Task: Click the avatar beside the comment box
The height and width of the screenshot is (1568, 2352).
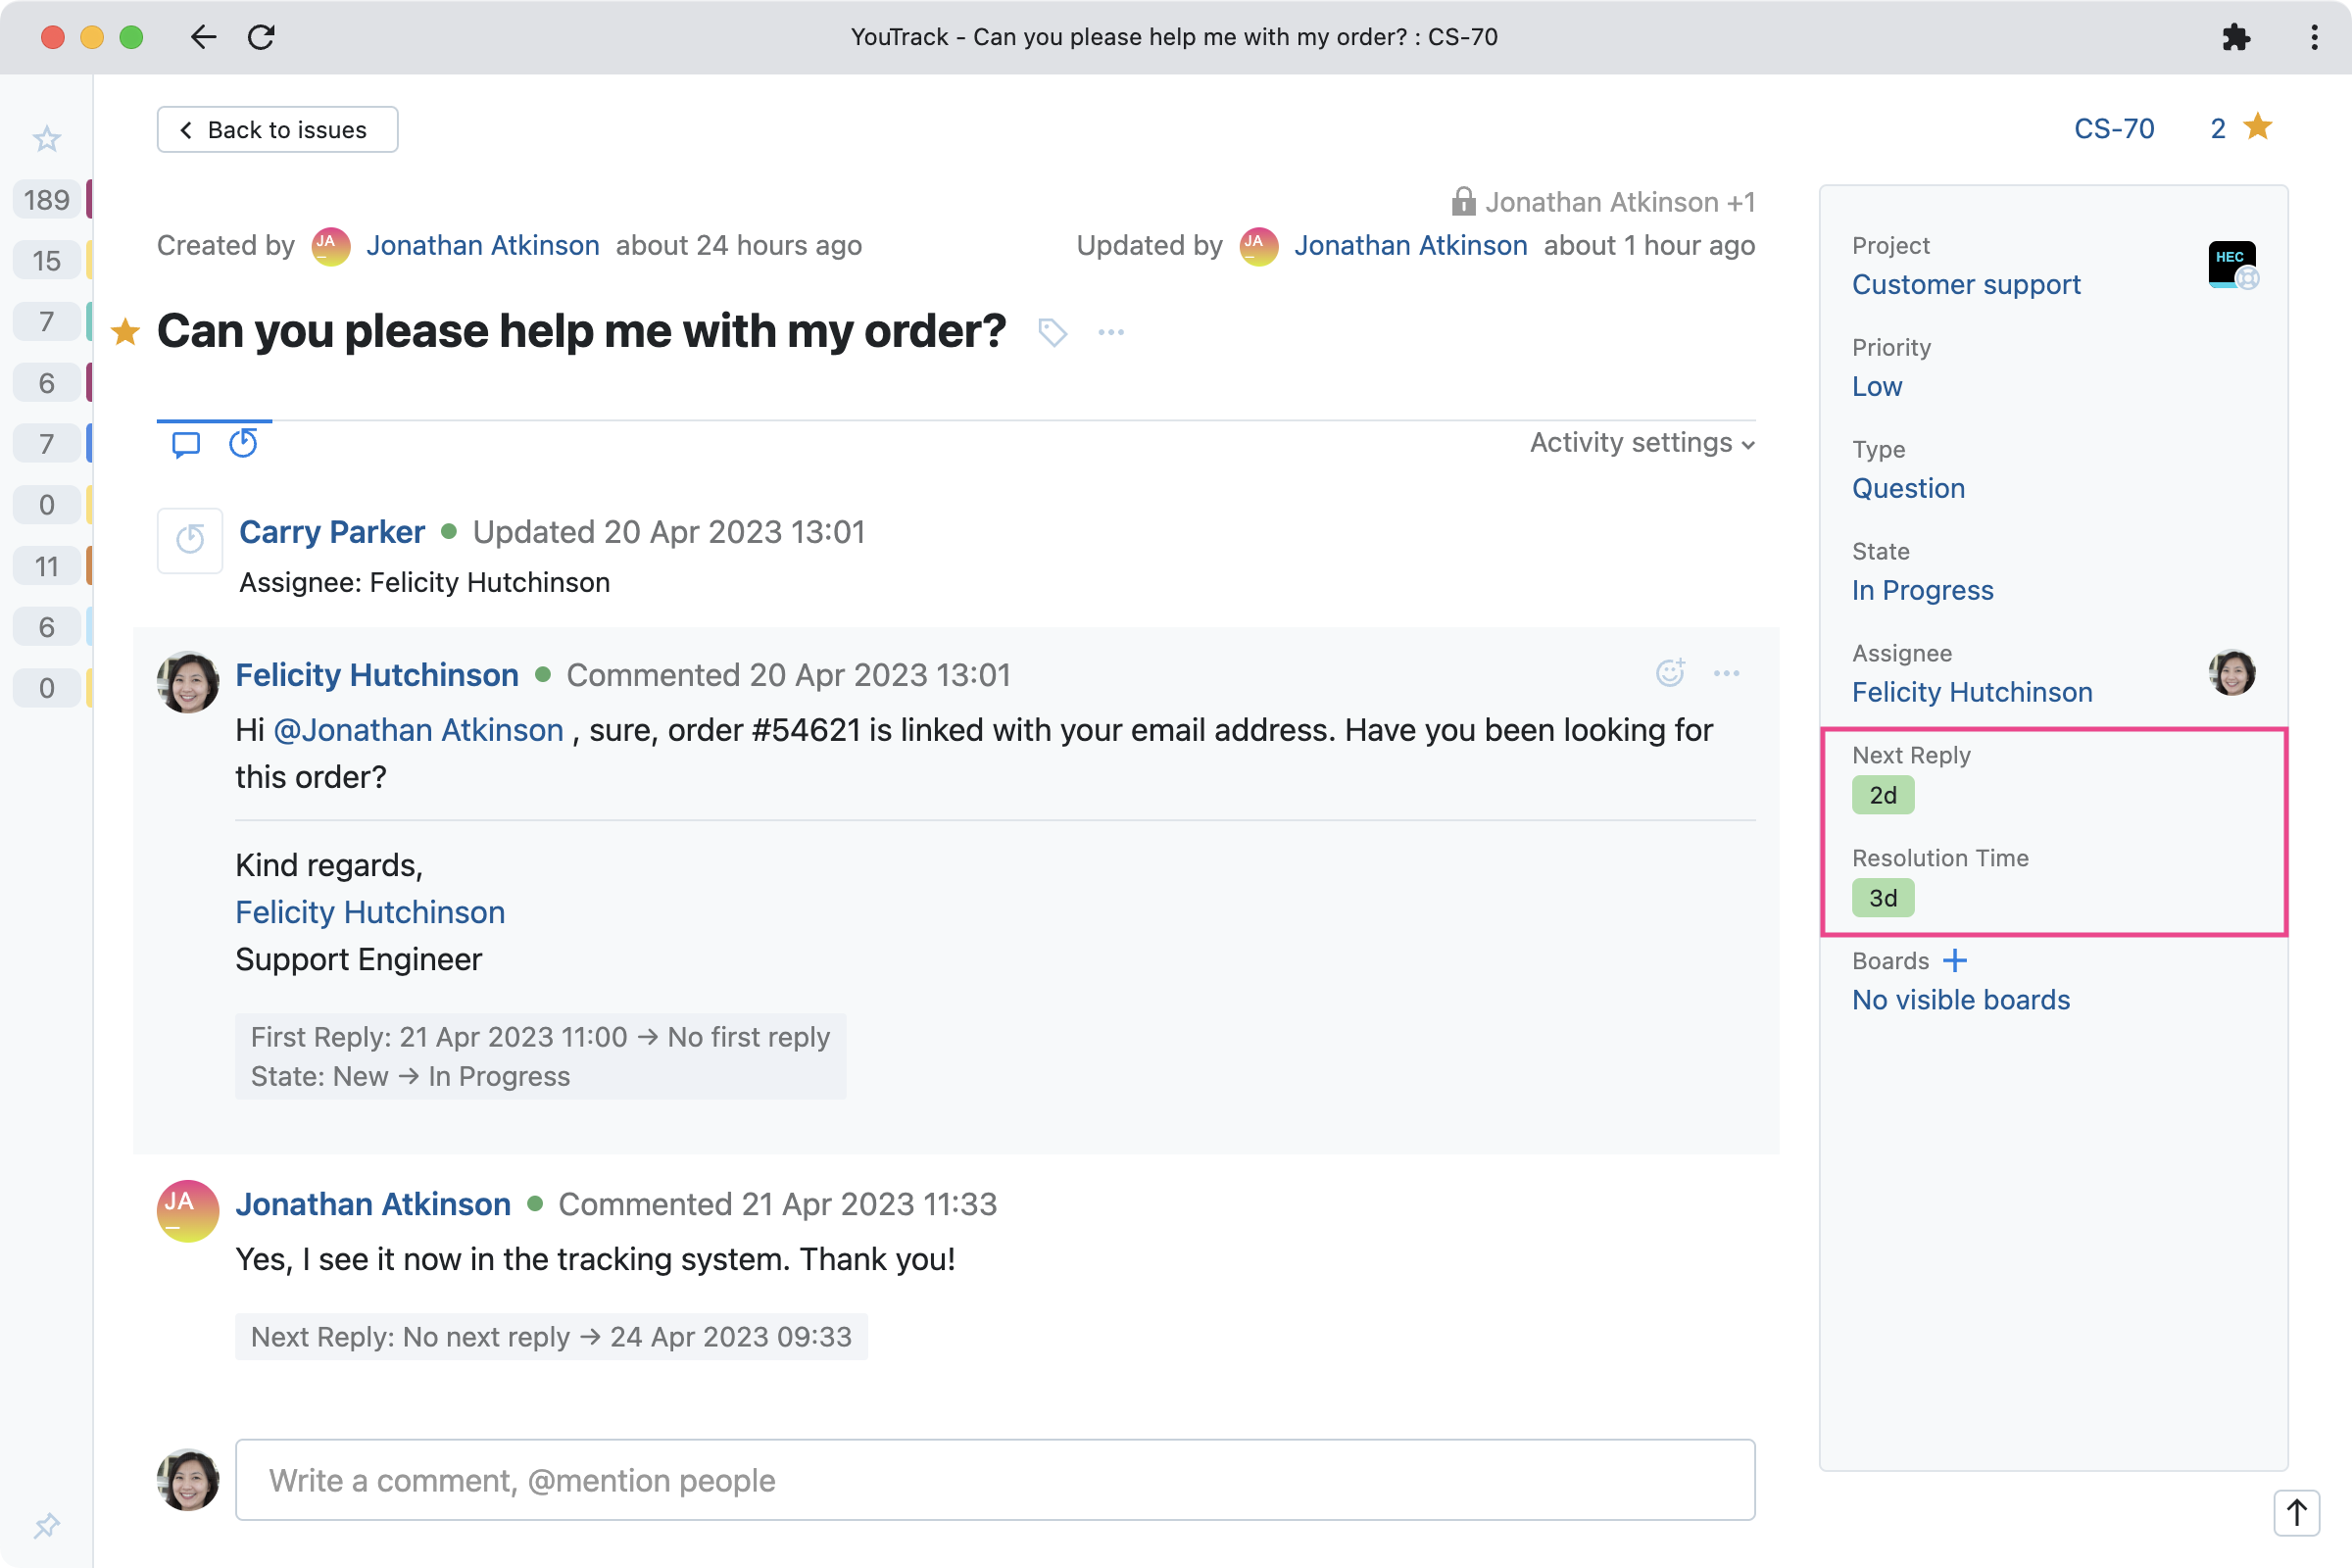Action: [188, 1480]
